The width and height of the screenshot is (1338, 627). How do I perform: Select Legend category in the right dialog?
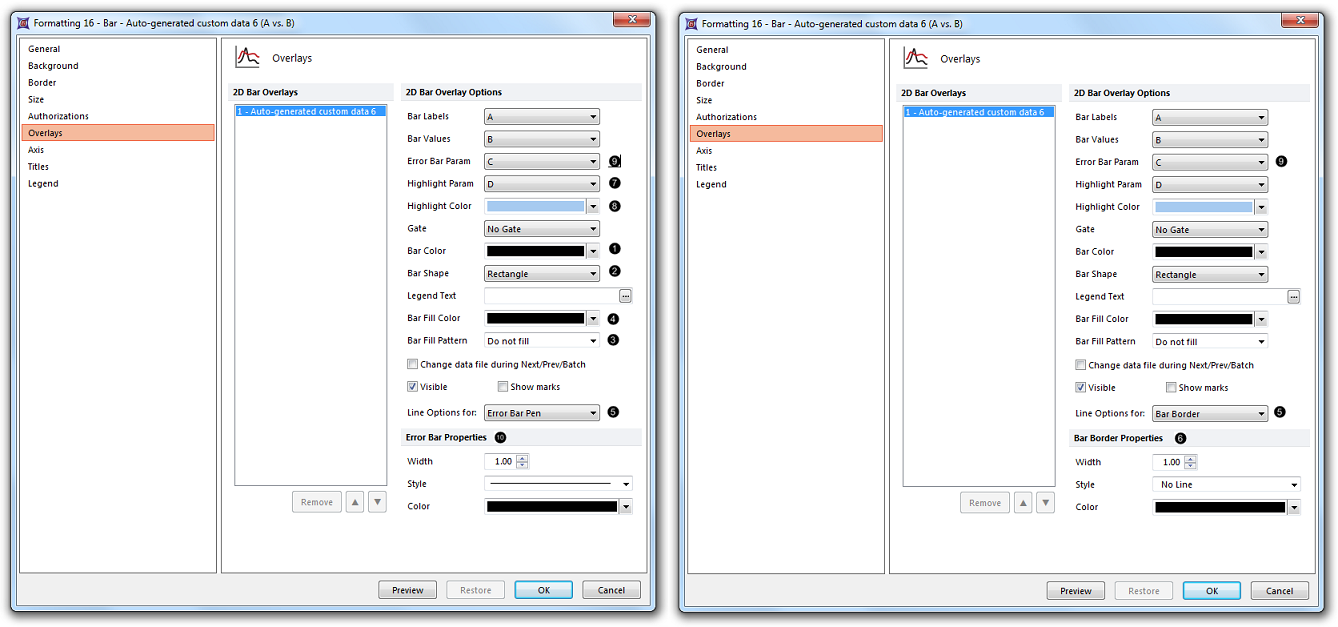point(711,184)
